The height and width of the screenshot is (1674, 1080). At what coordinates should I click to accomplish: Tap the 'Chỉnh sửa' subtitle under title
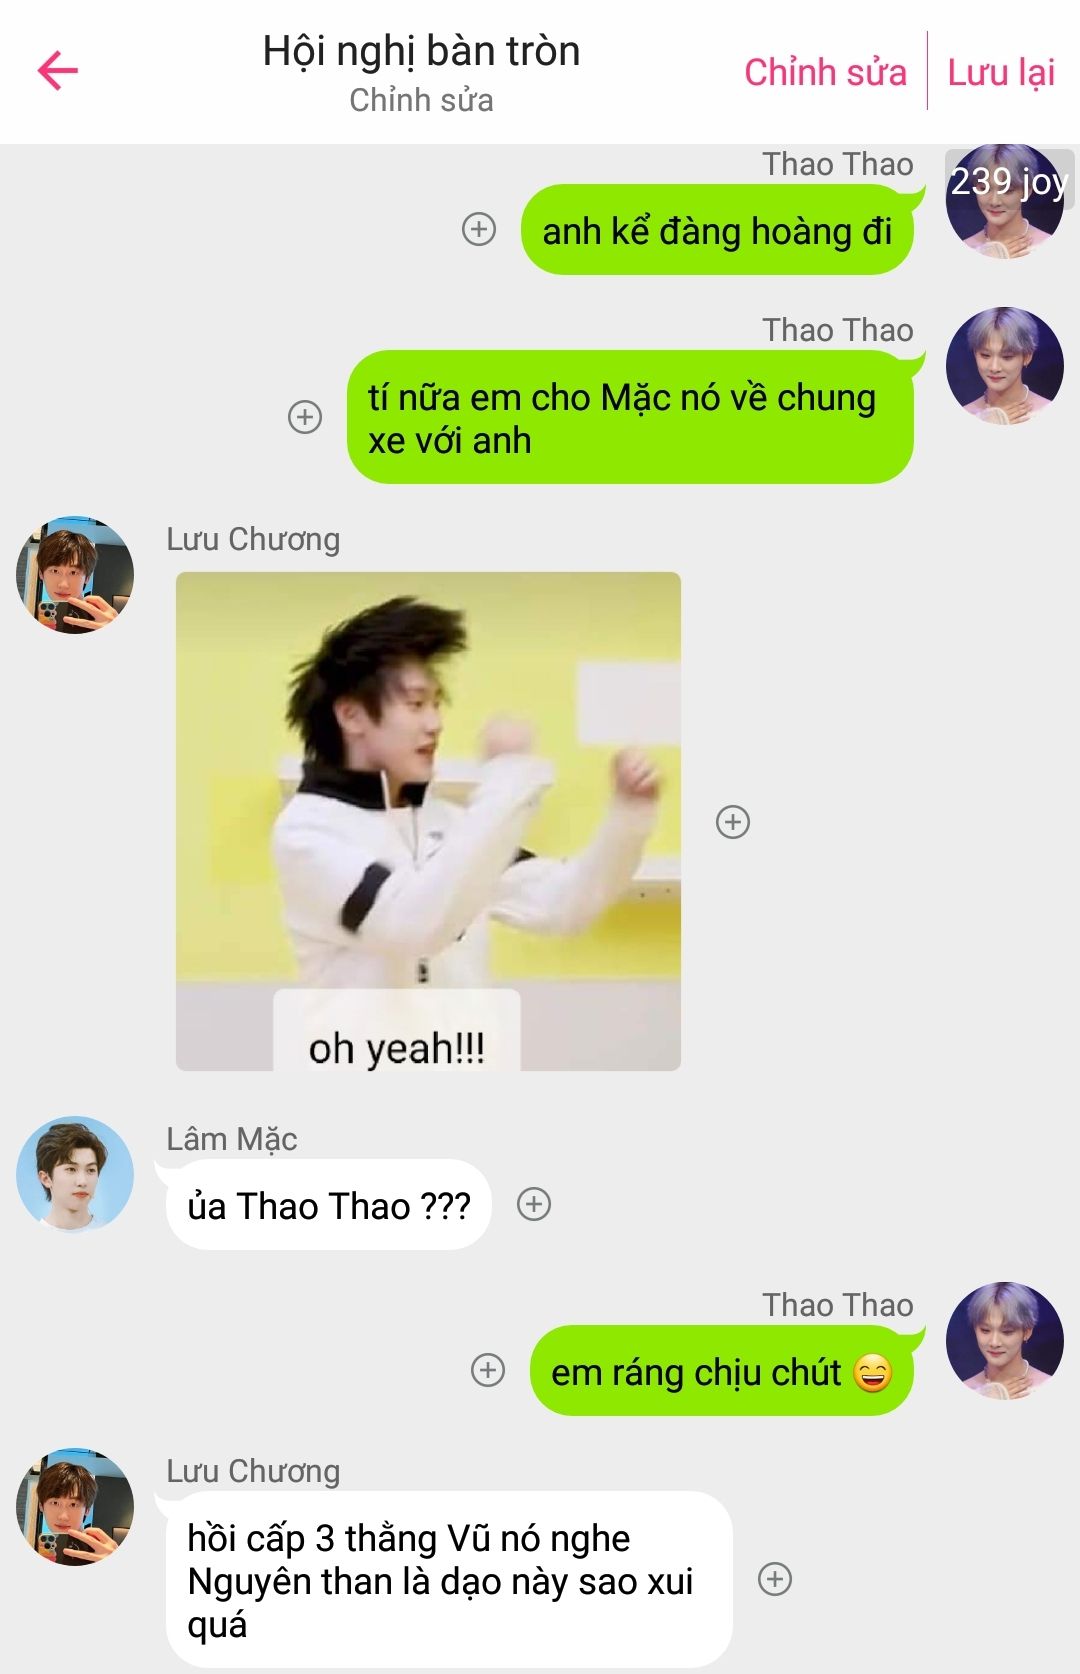tap(421, 100)
